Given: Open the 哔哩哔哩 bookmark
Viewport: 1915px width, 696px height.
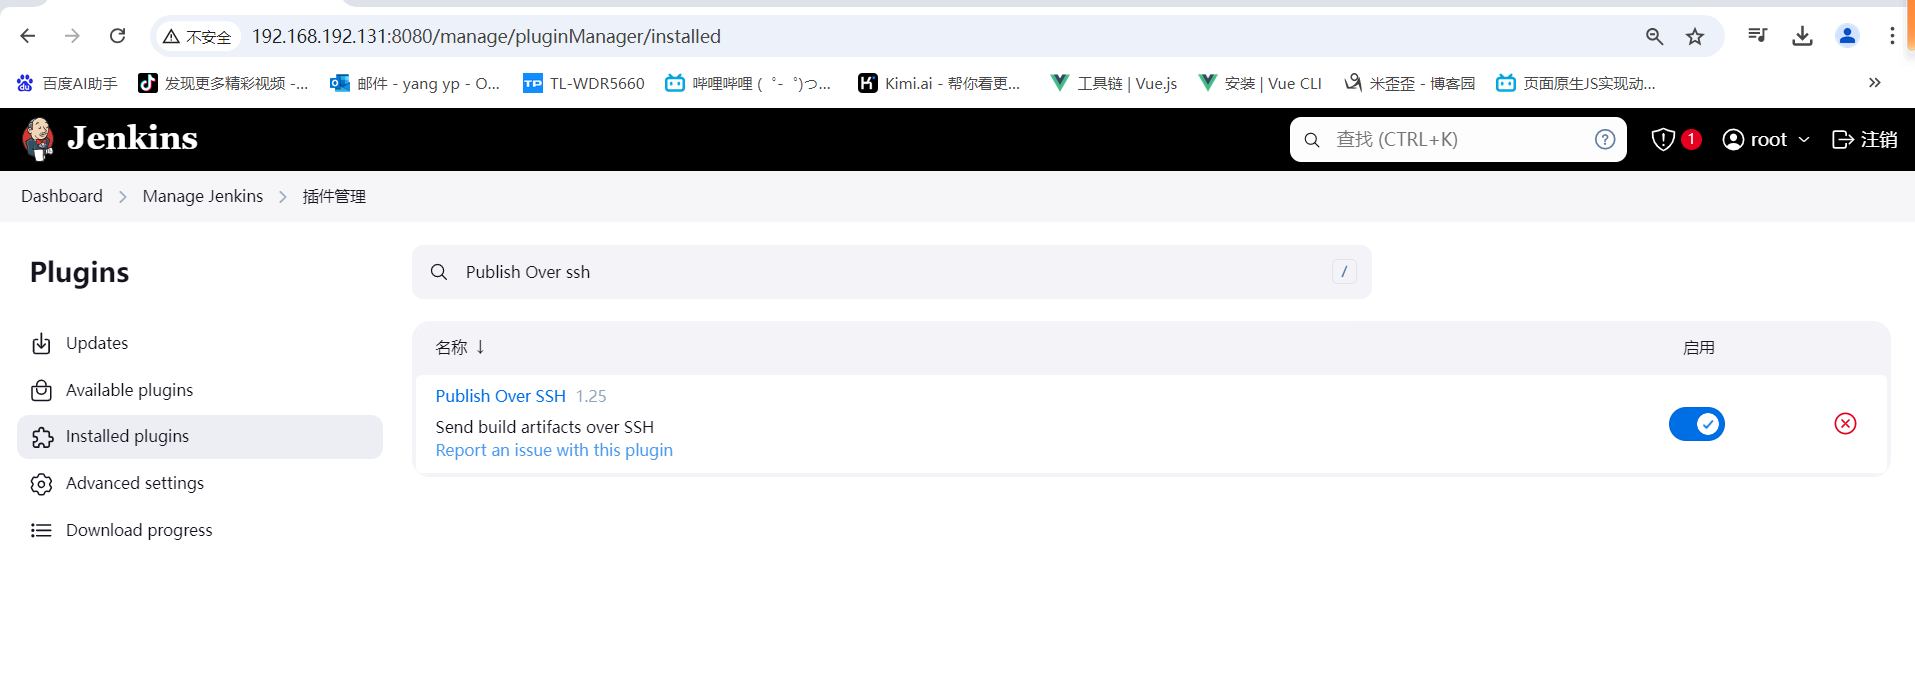Looking at the screenshot, I should (748, 83).
